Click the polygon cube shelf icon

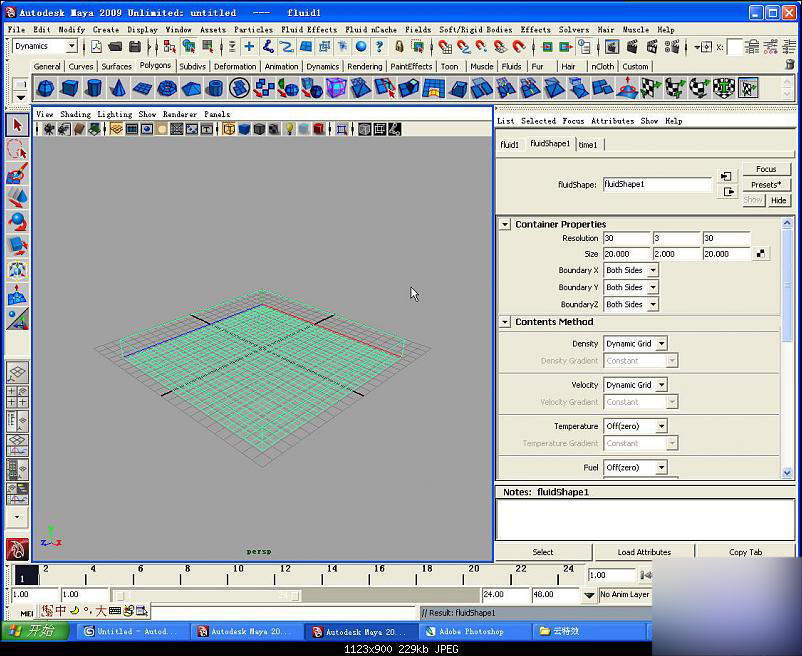71,88
